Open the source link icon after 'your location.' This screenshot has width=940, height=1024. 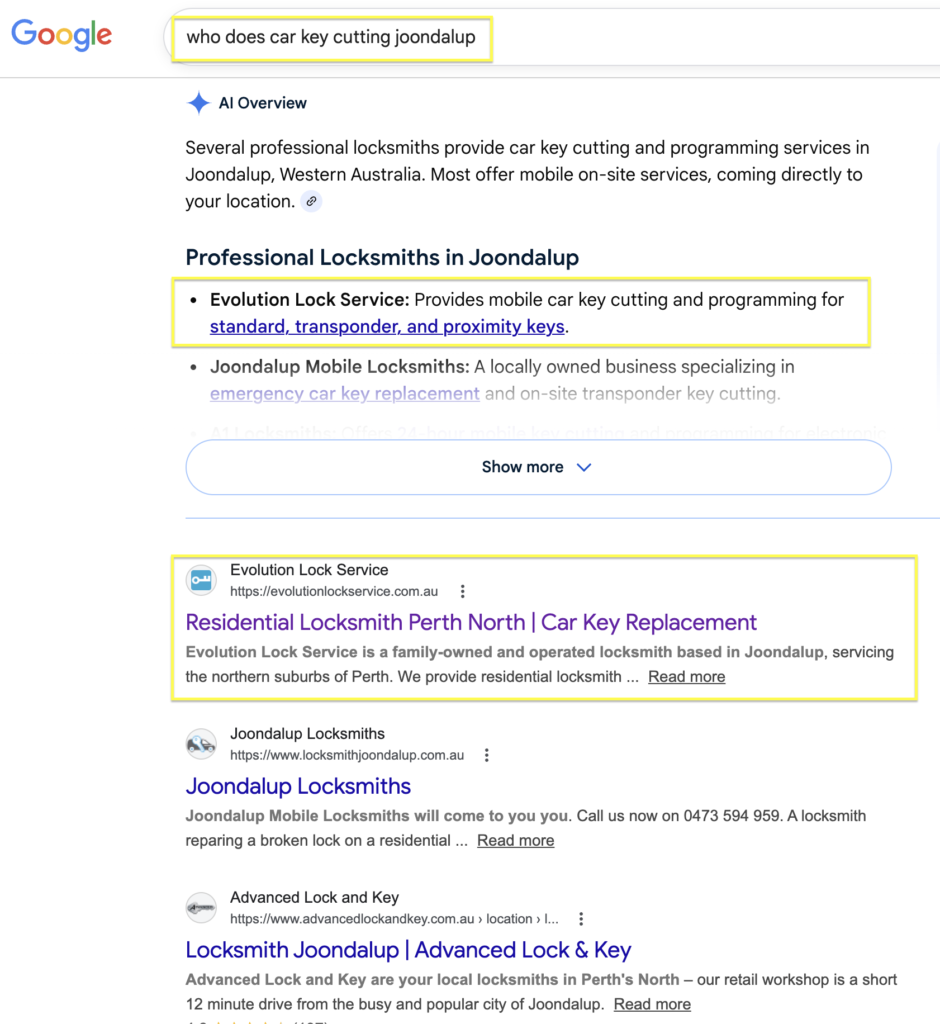tap(312, 201)
